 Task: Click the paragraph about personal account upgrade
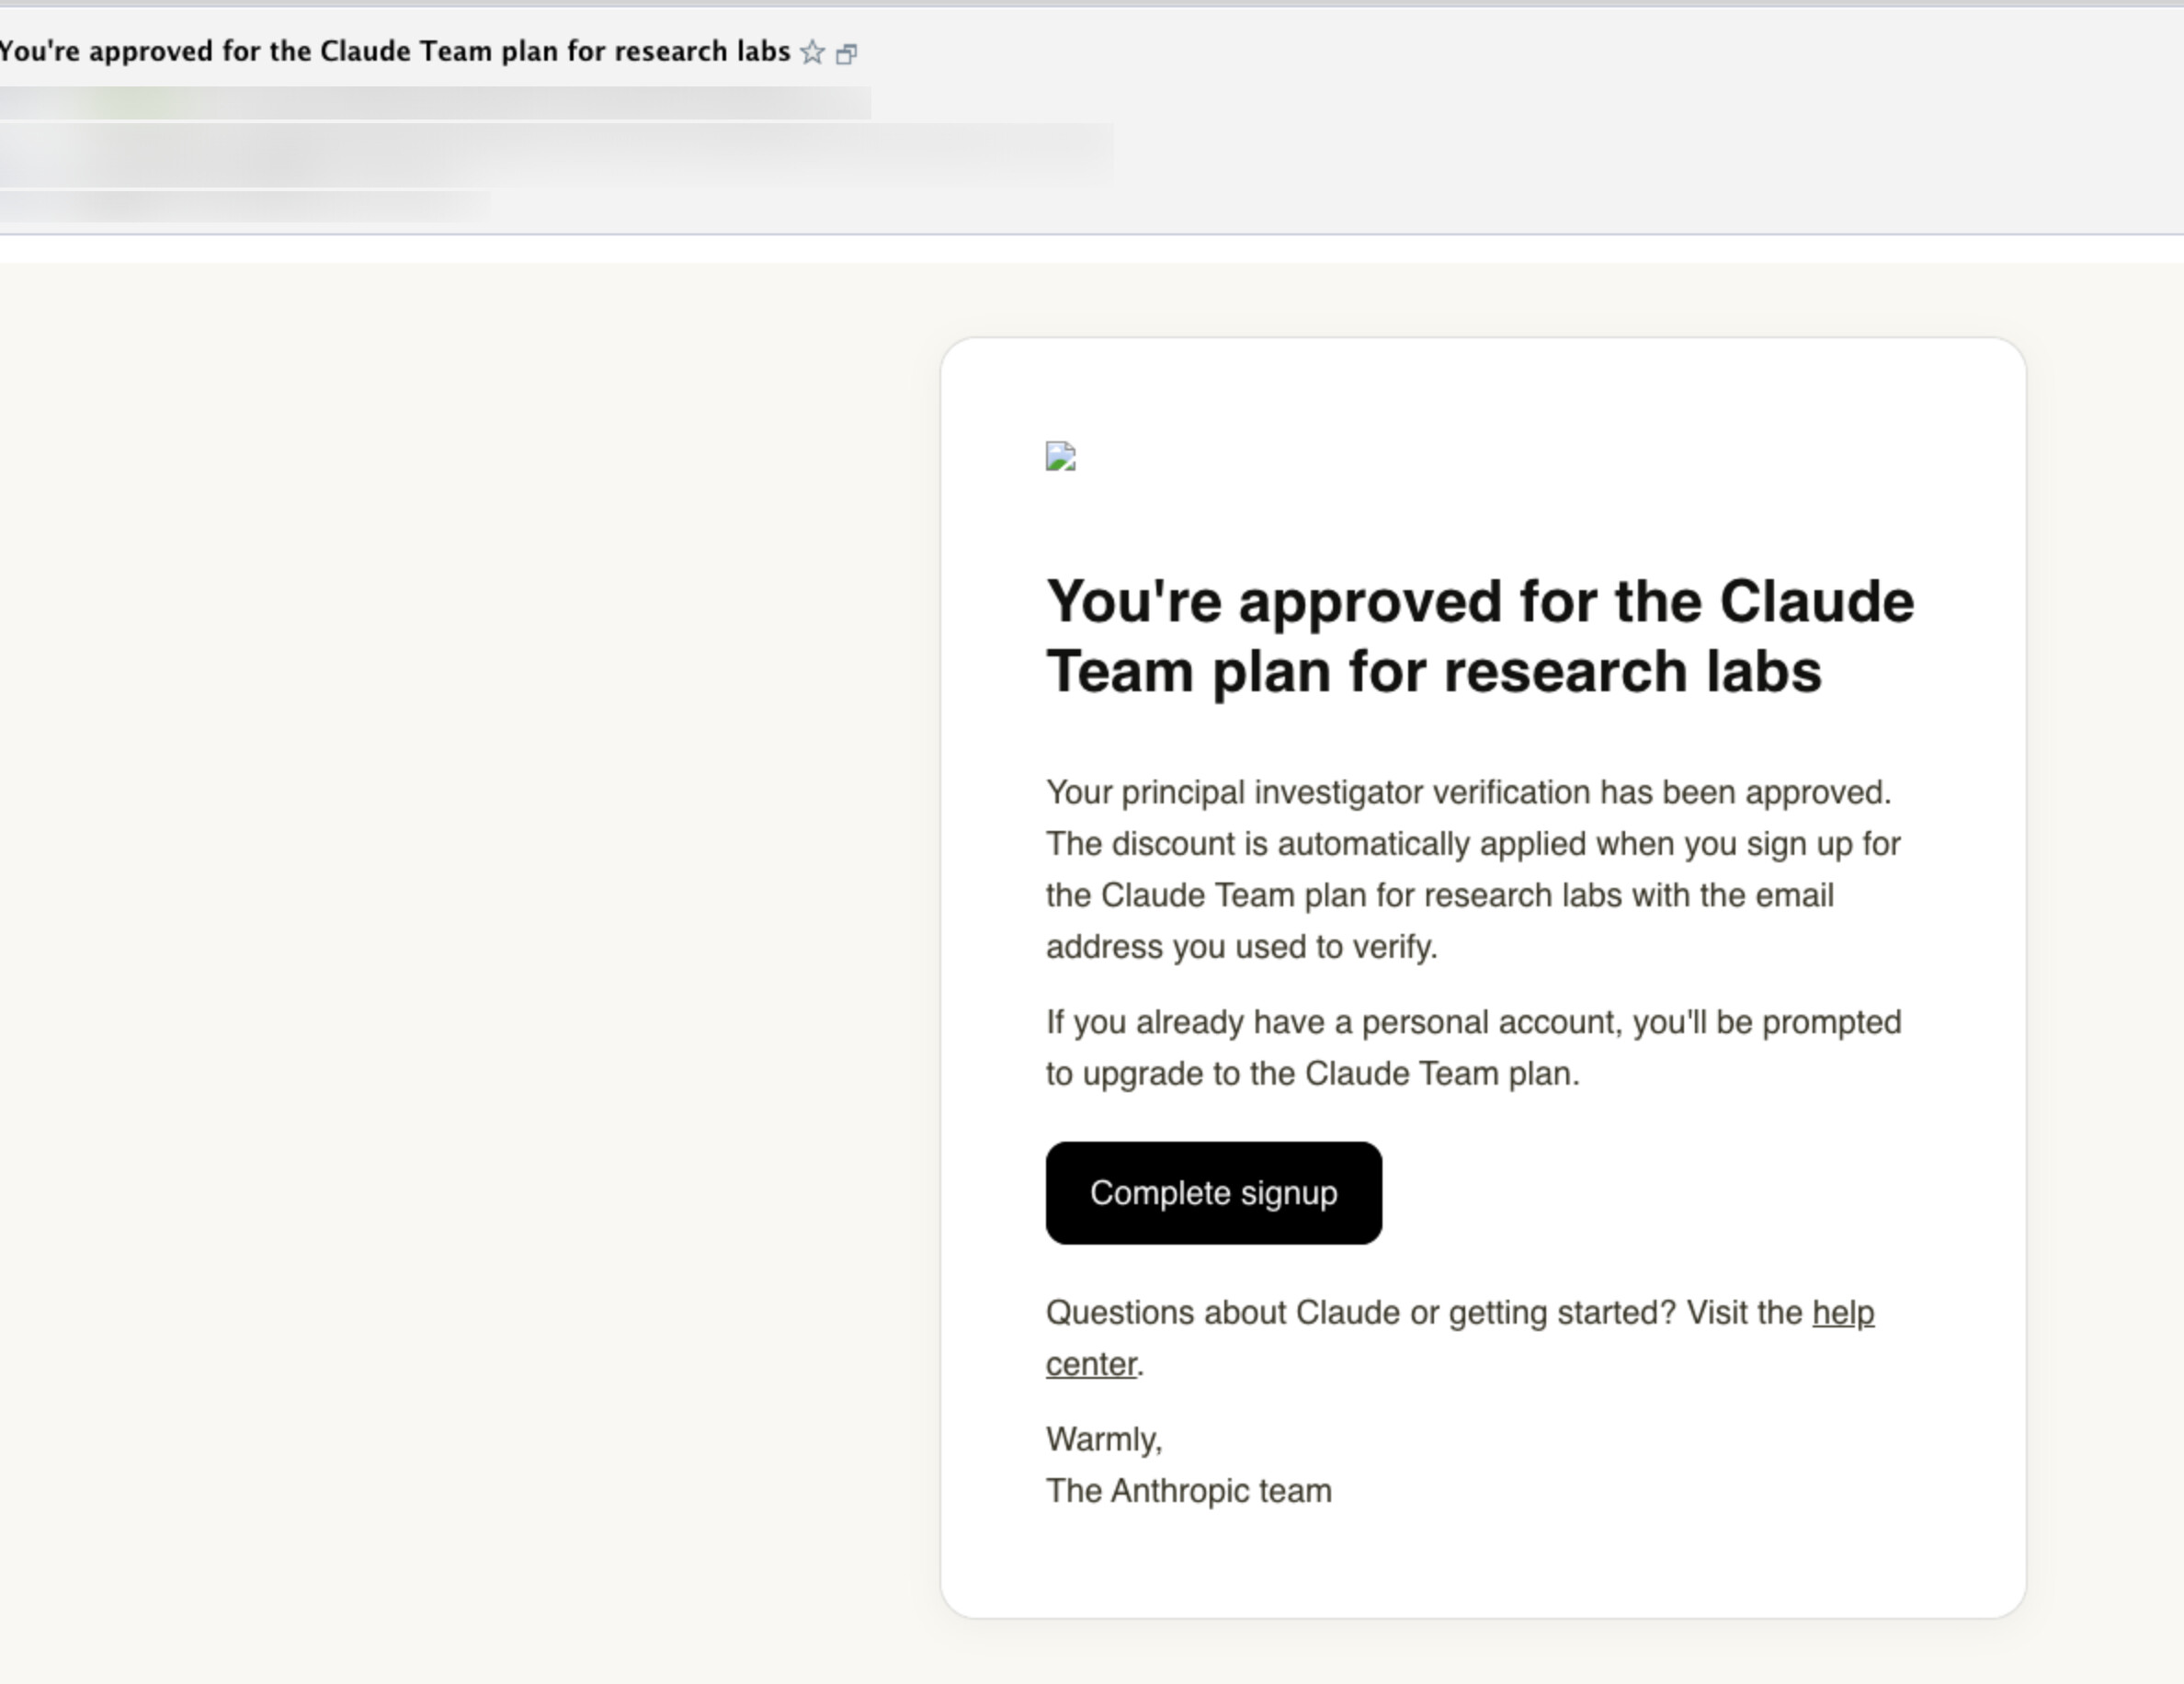point(1474,1048)
